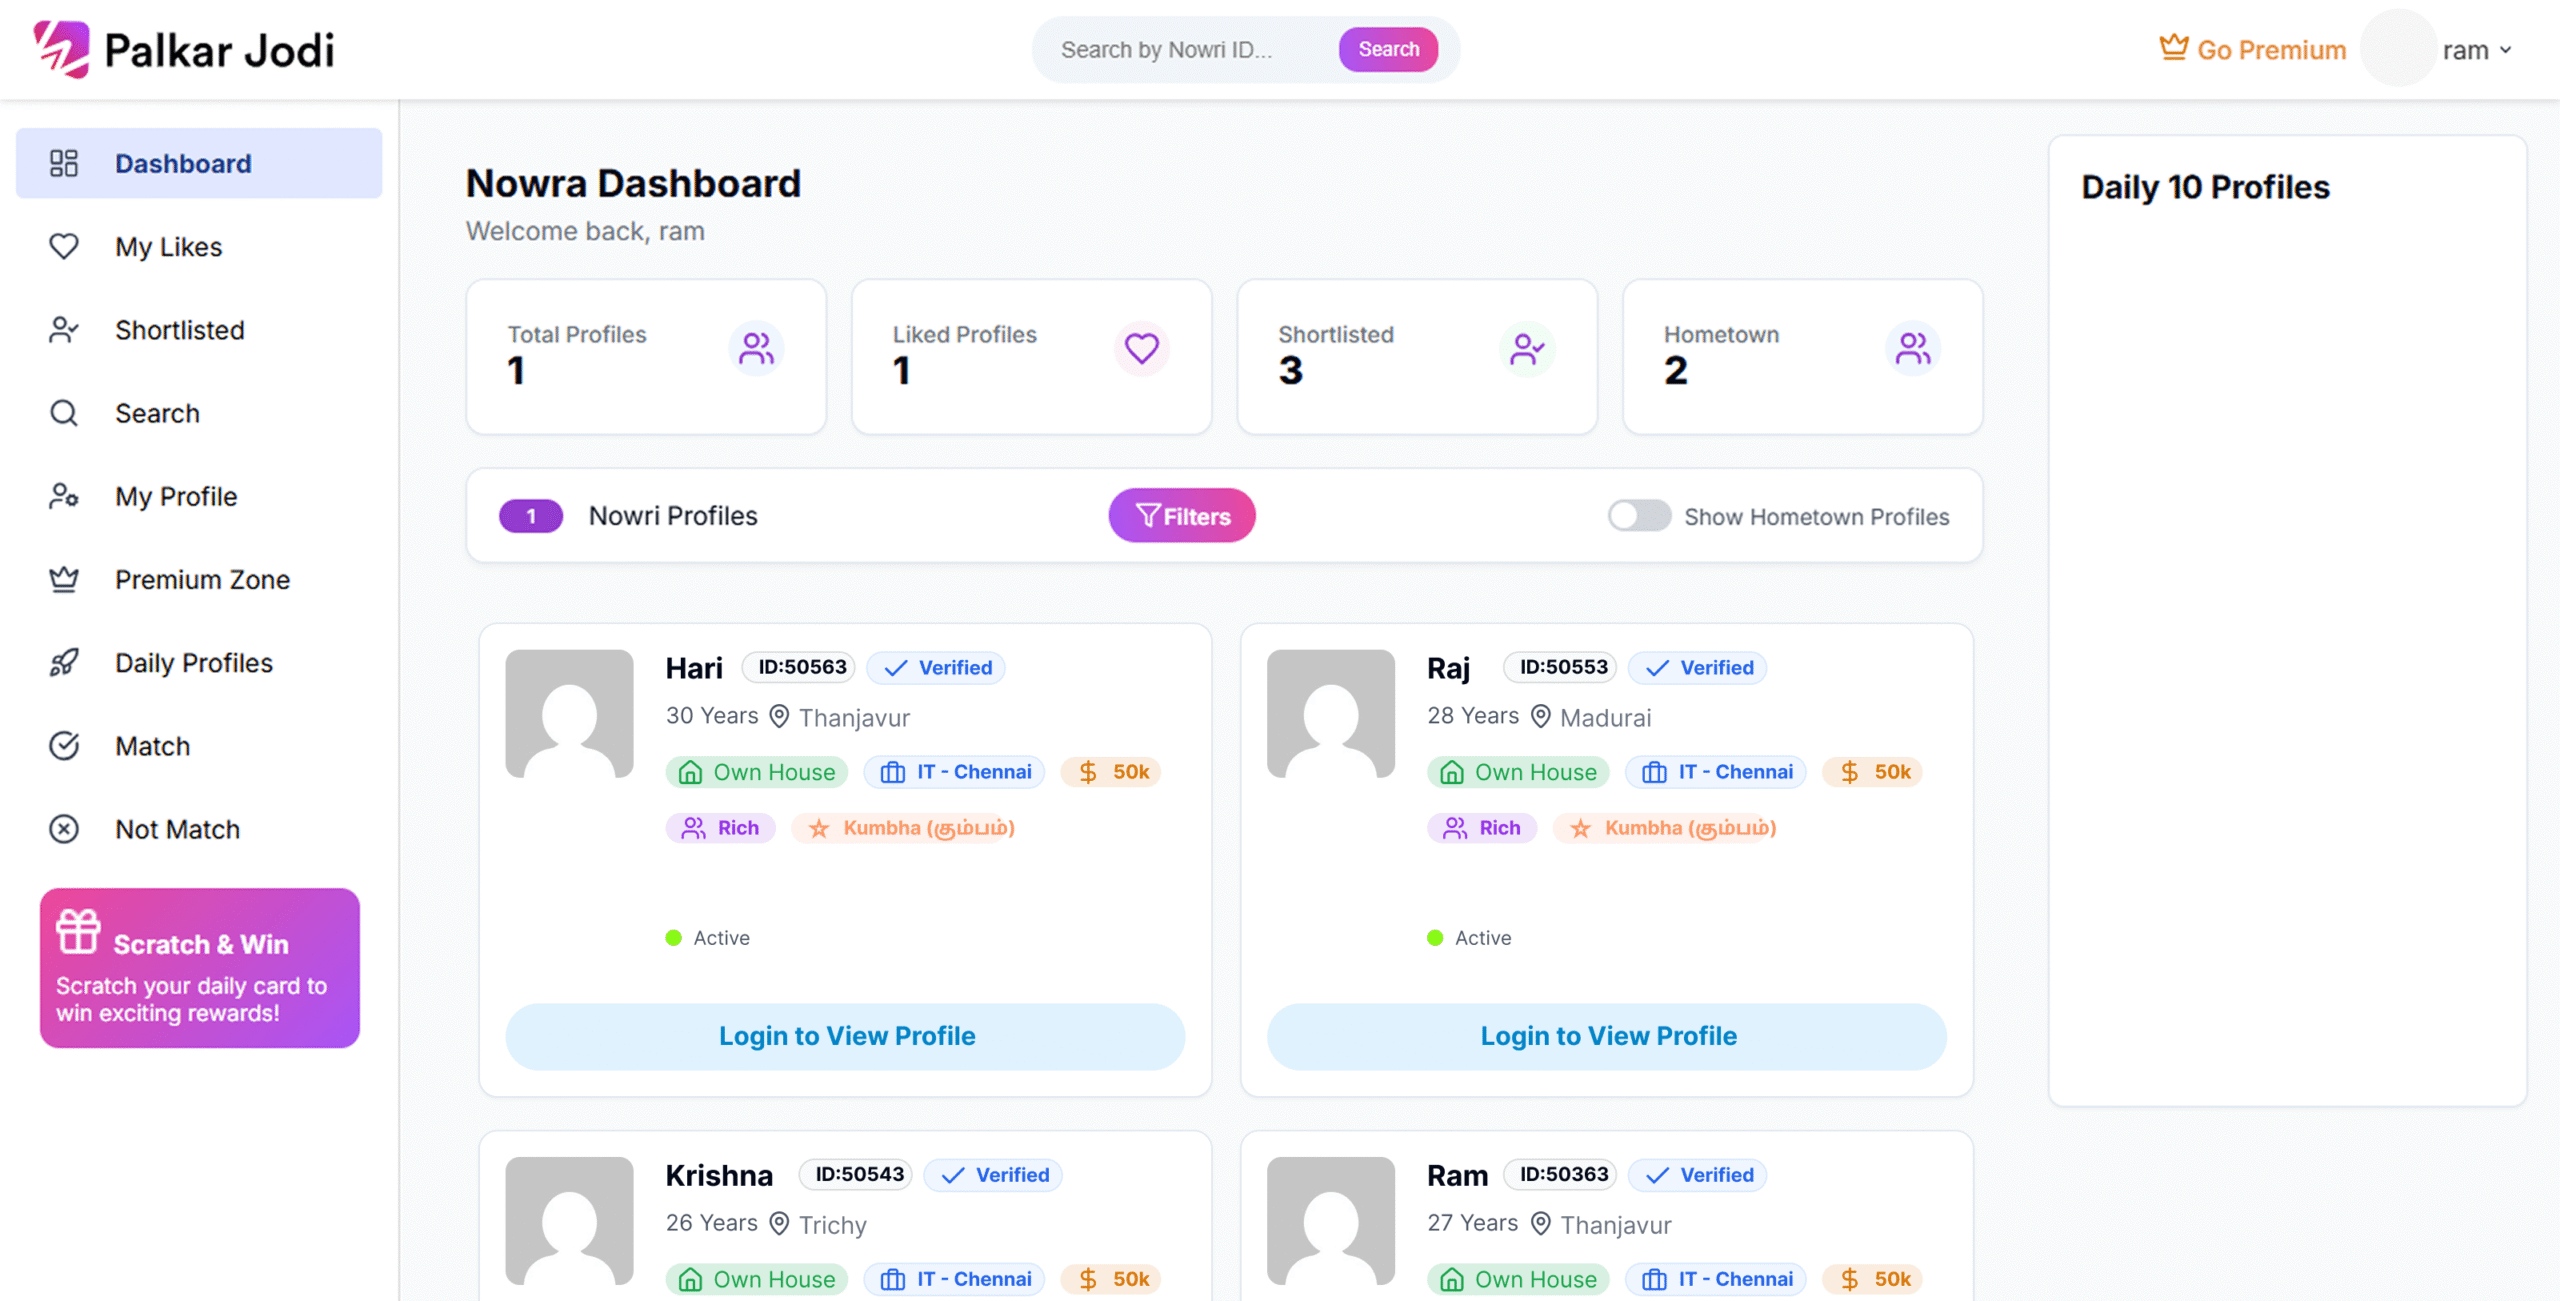Select the Shortlisted sidebar icon

64,330
